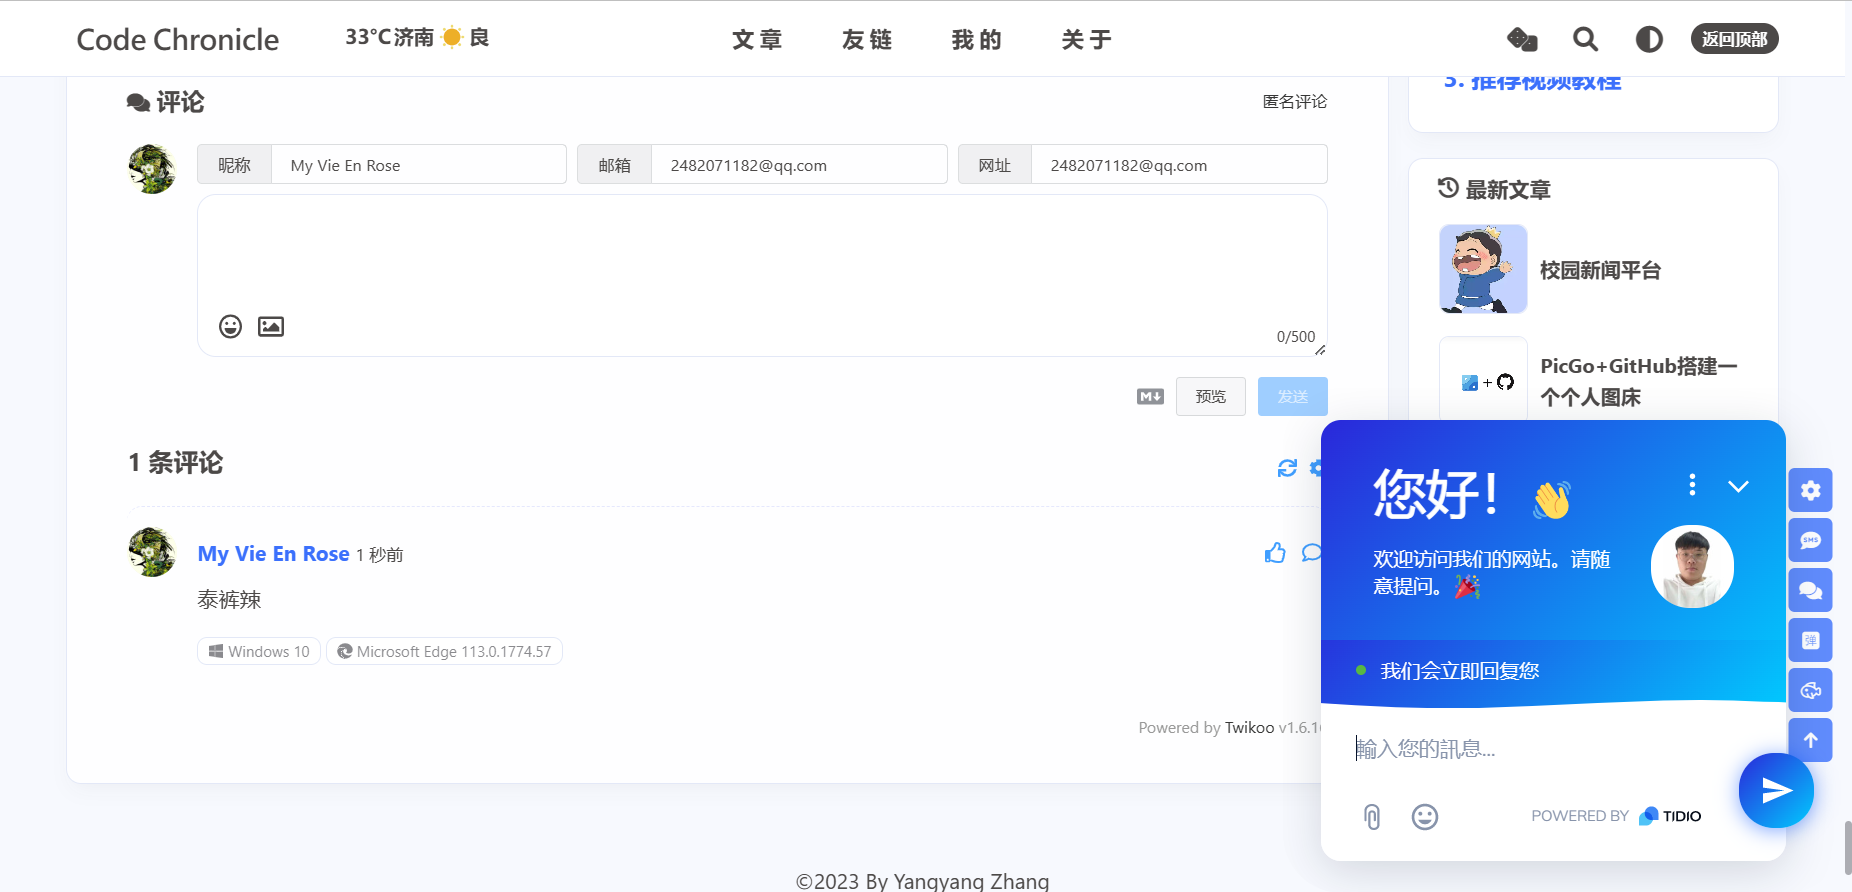Viewport: 1852px width, 892px height.
Task: Send the chat message with arrow button
Action: pyautogui.click(x=1776, y=791)
